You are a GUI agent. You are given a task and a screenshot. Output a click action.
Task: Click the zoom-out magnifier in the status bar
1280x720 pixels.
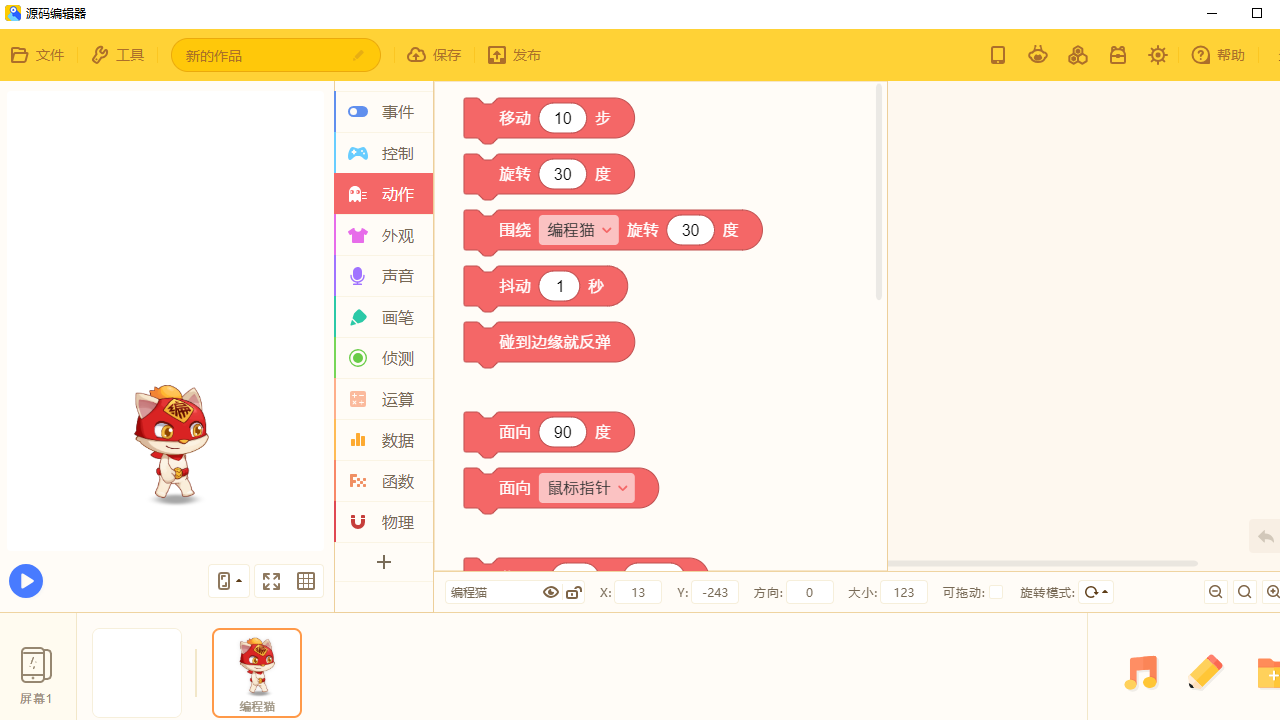pyautogui.click(x=1215, y=591)
